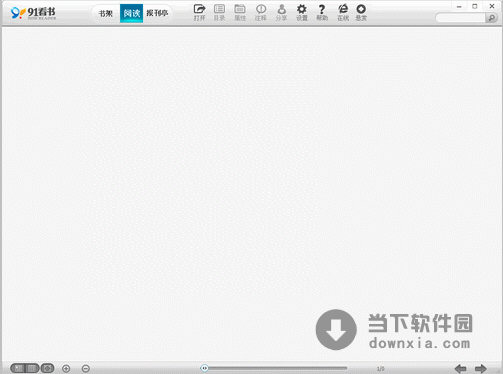Open the 属性 properties icon
Screen dimensions: 503x374
240,13
